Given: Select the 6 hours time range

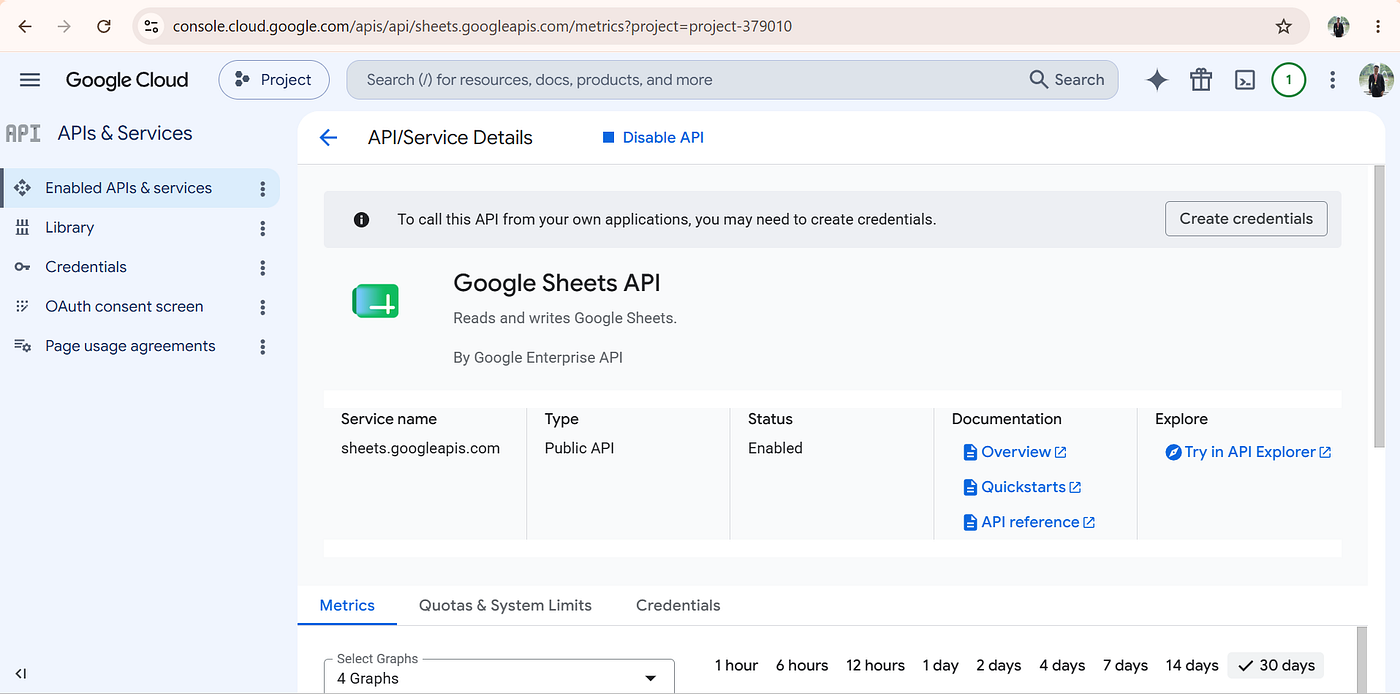Looking at the screenshot, I should pyautogui.click(x=802, y=665).
